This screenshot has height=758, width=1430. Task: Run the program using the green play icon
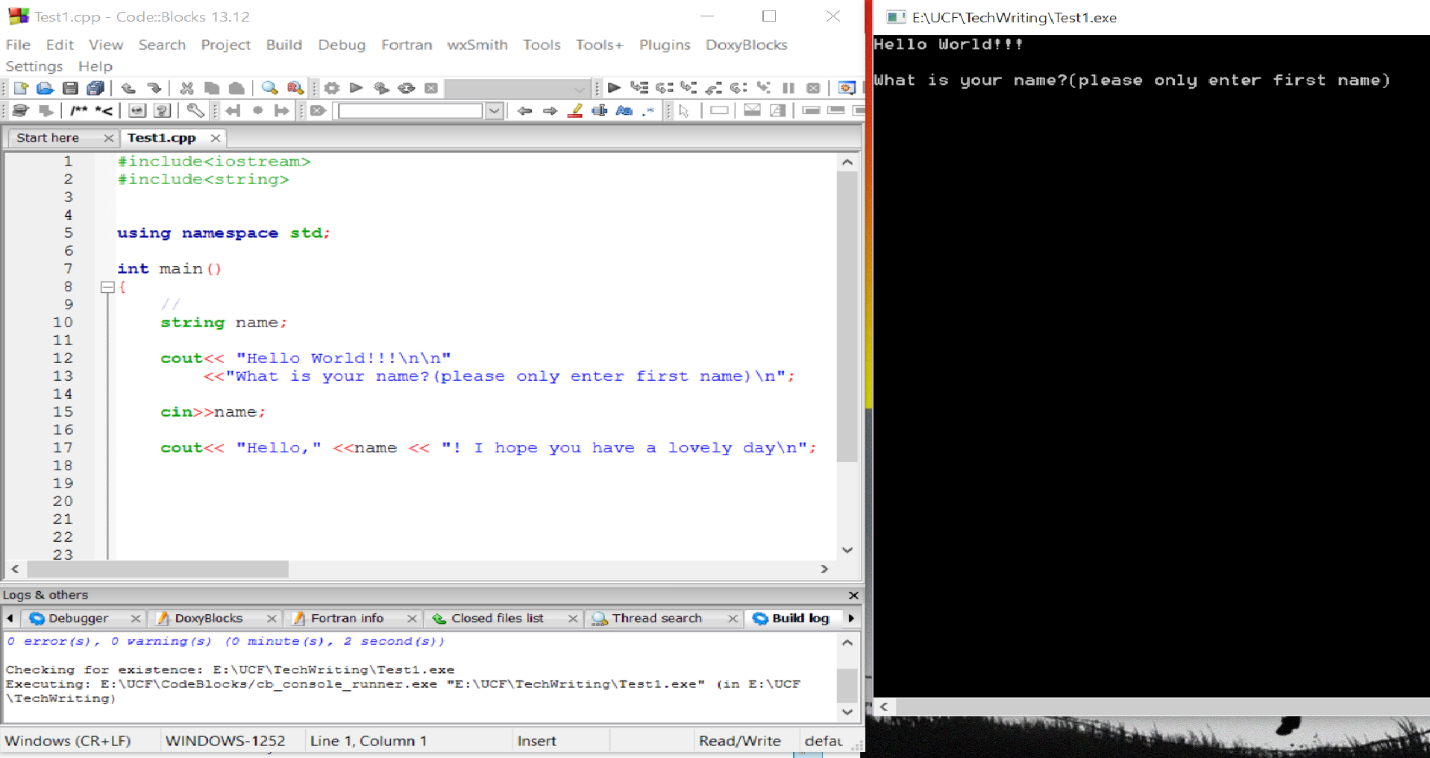(x=356, y=88)
